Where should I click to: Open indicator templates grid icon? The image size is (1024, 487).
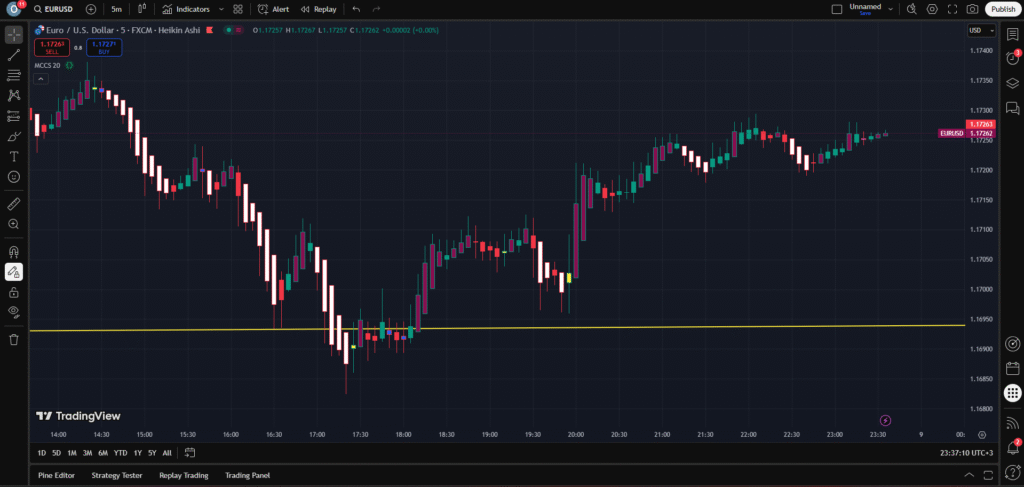point(238,9)
